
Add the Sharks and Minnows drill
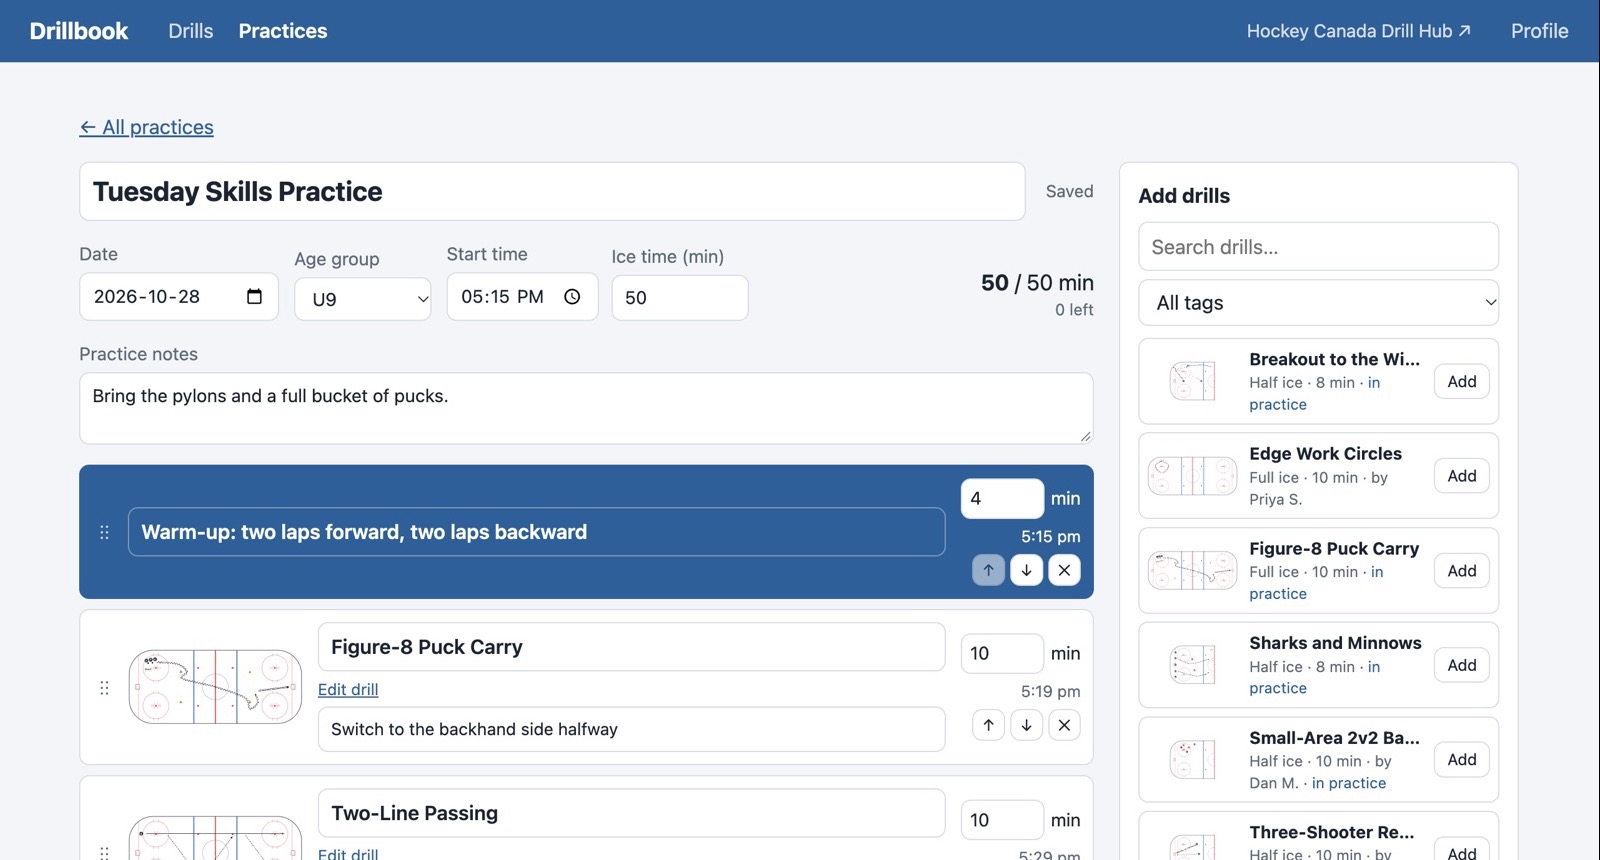point(1462,665)
